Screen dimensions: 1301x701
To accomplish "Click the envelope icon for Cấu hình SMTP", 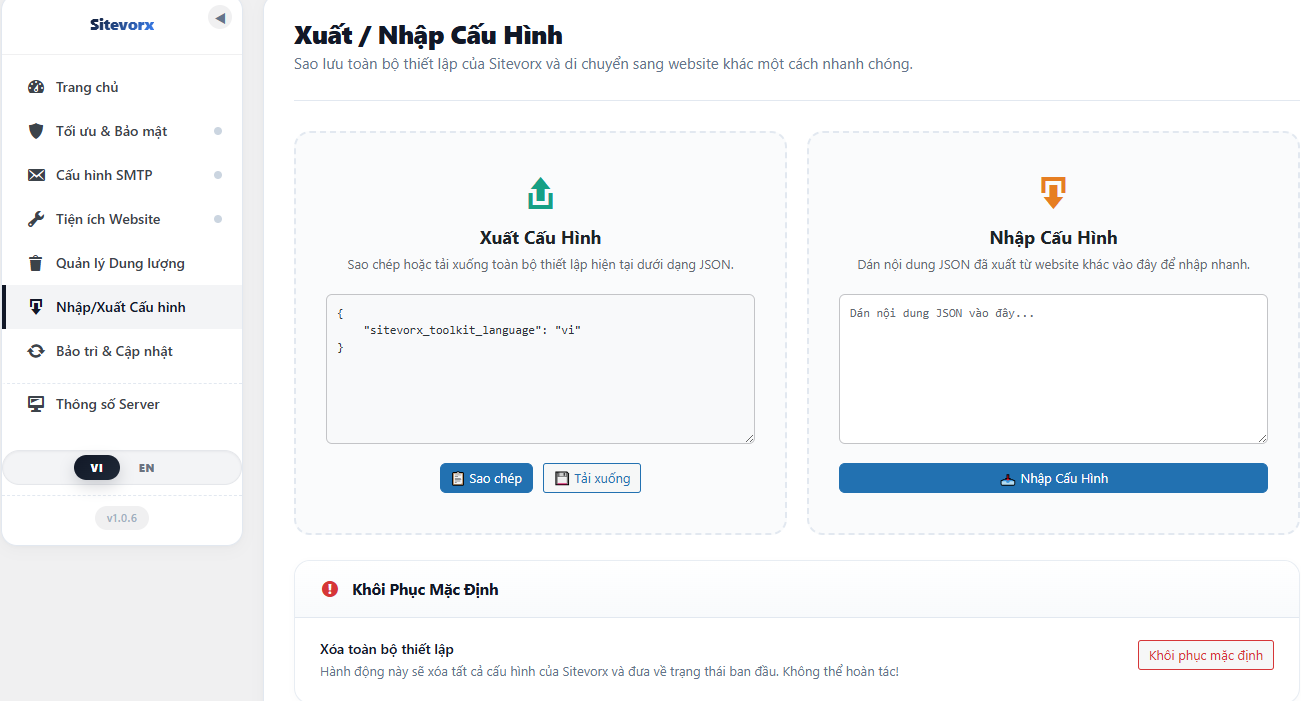I will [36, 175].
